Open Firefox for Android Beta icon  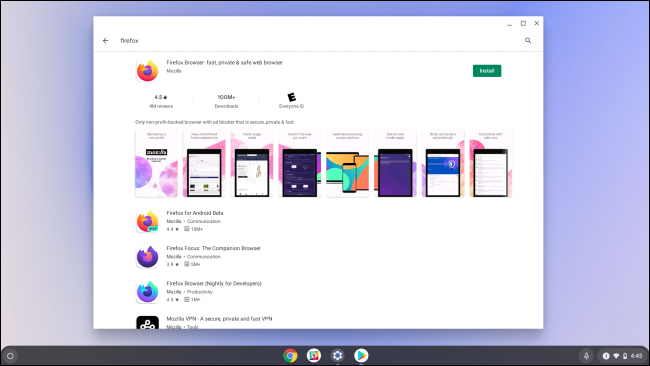coord(148,221)
